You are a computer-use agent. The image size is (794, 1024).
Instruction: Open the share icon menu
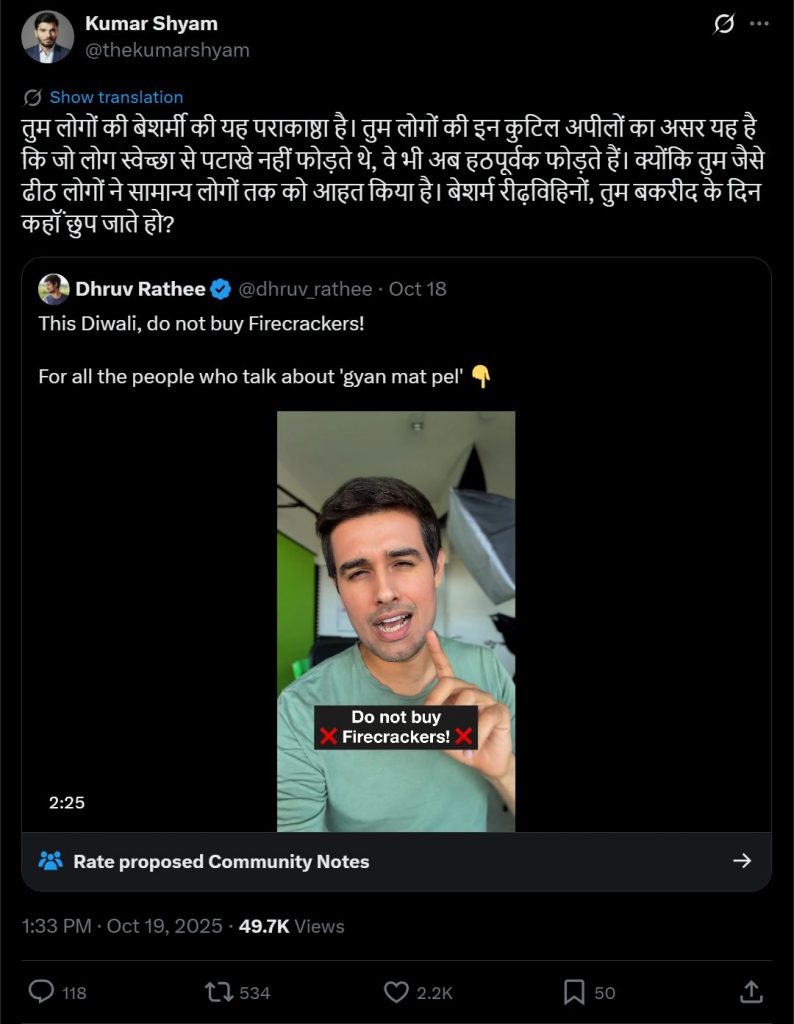tap(750, 992)
